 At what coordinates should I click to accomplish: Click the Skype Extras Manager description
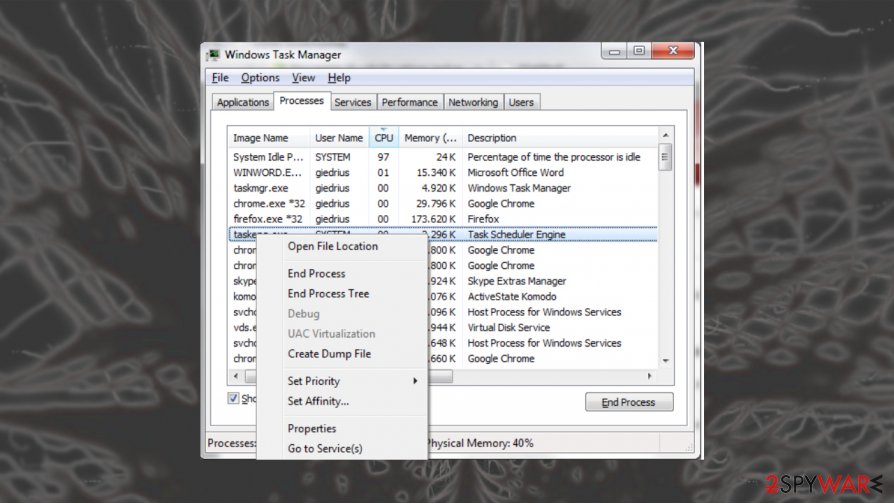pyautogui.click(x=517, y=281)
